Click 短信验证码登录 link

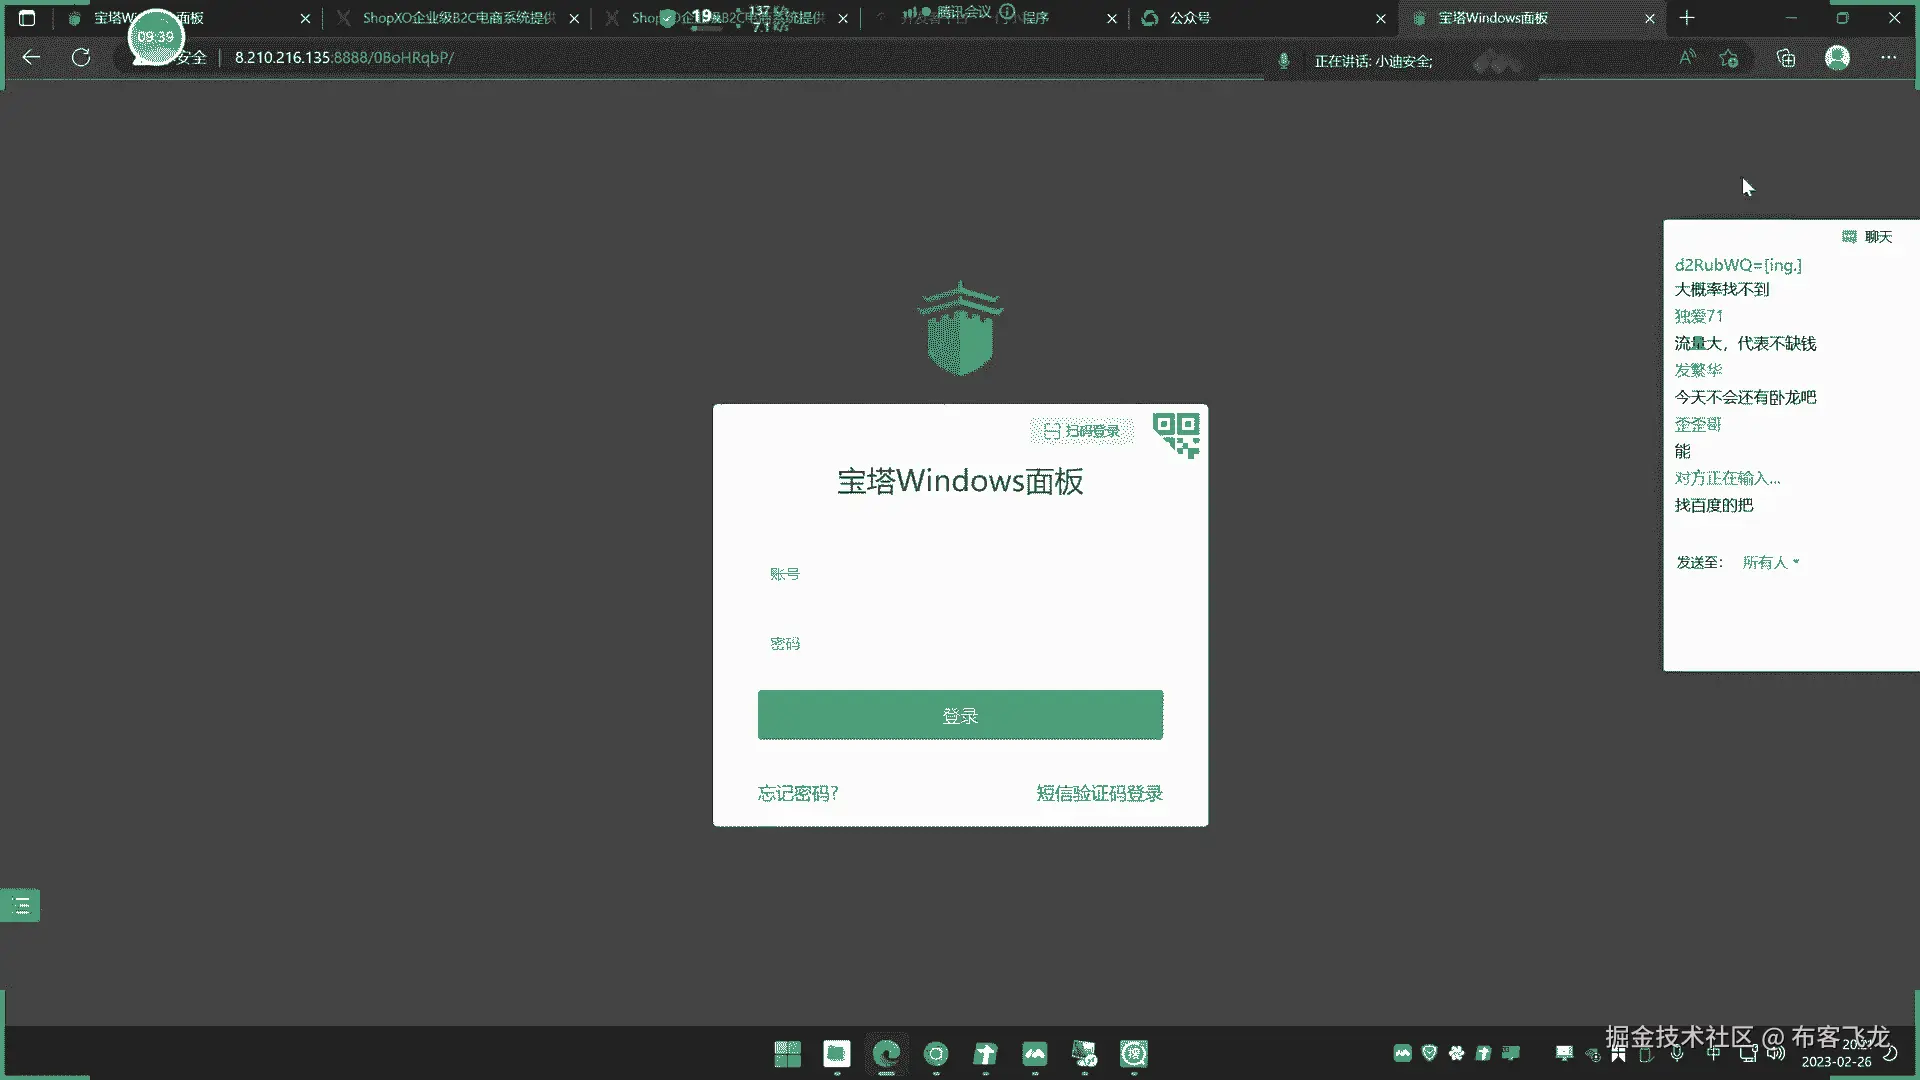pyautogui.click(x=1099, y=794)
